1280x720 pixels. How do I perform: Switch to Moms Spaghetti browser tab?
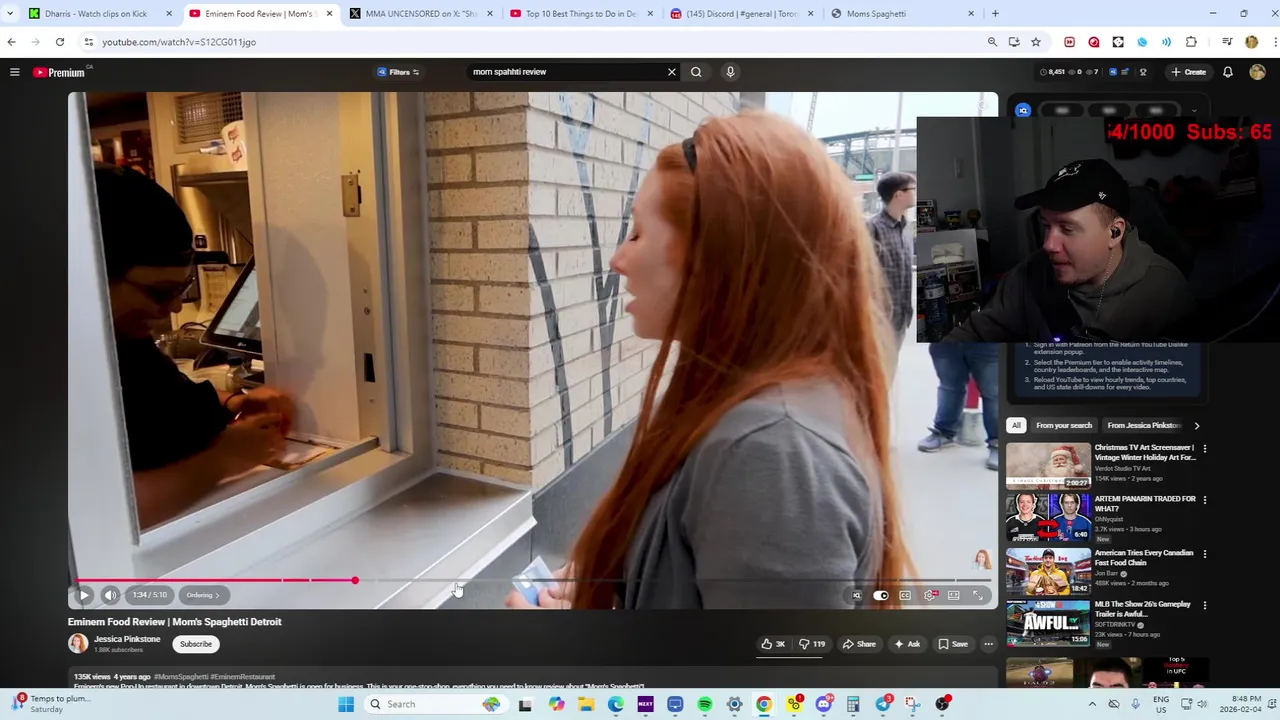point(902,14)
